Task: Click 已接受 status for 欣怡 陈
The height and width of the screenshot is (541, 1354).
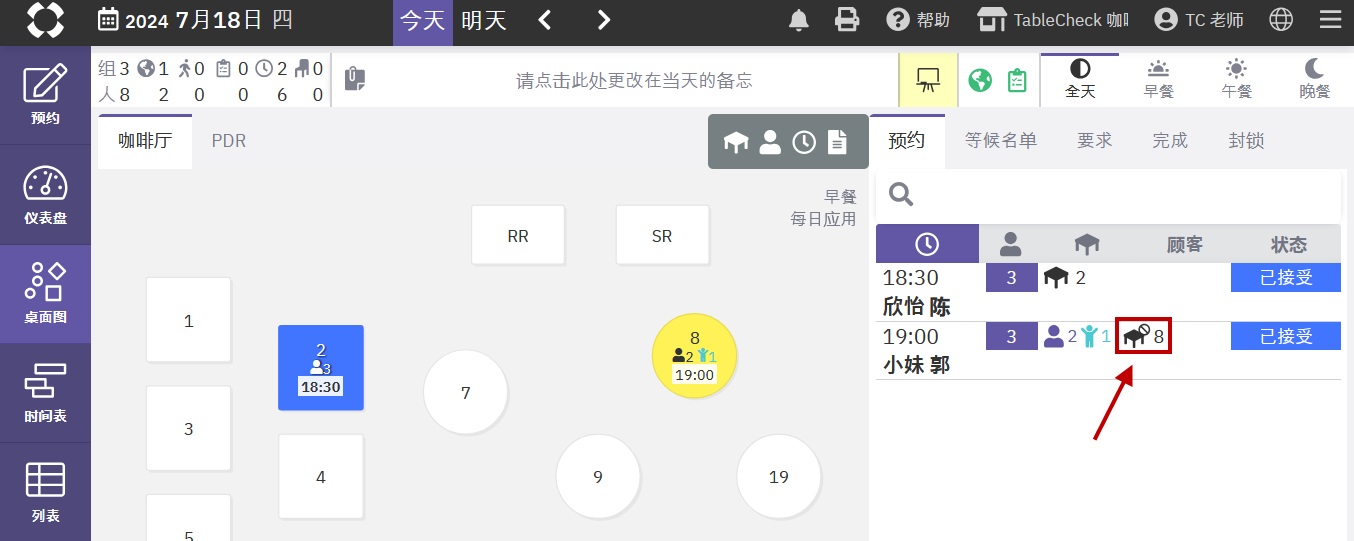Action: click(x=1286, y=278)
